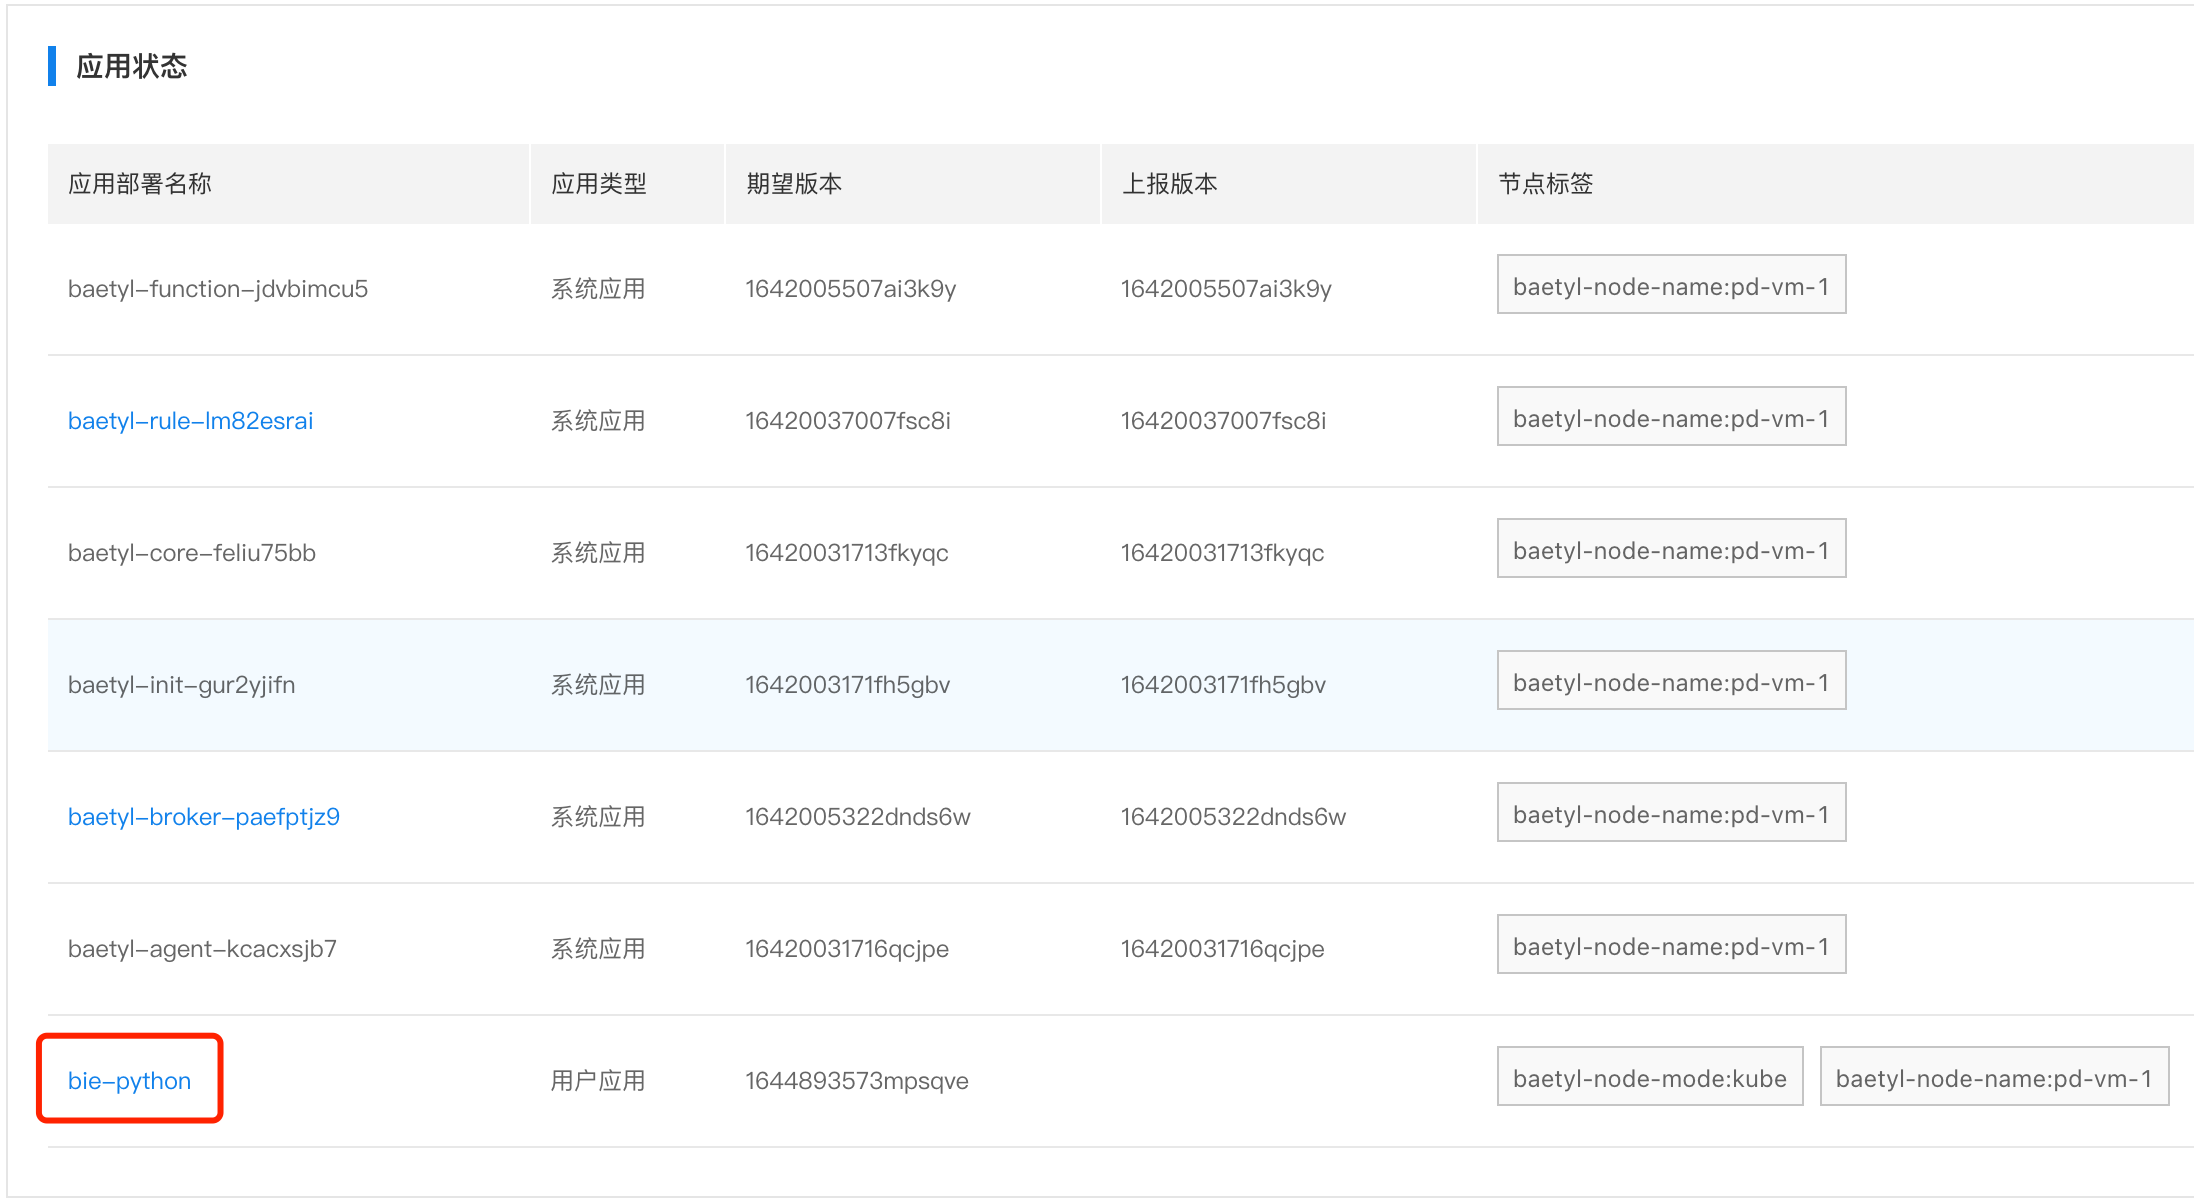The height and width of the screenshot is (1202, 2194).
Task: Click node tag in baetyl-broker-paefptjz9 row
Action: pos(1671,812)
